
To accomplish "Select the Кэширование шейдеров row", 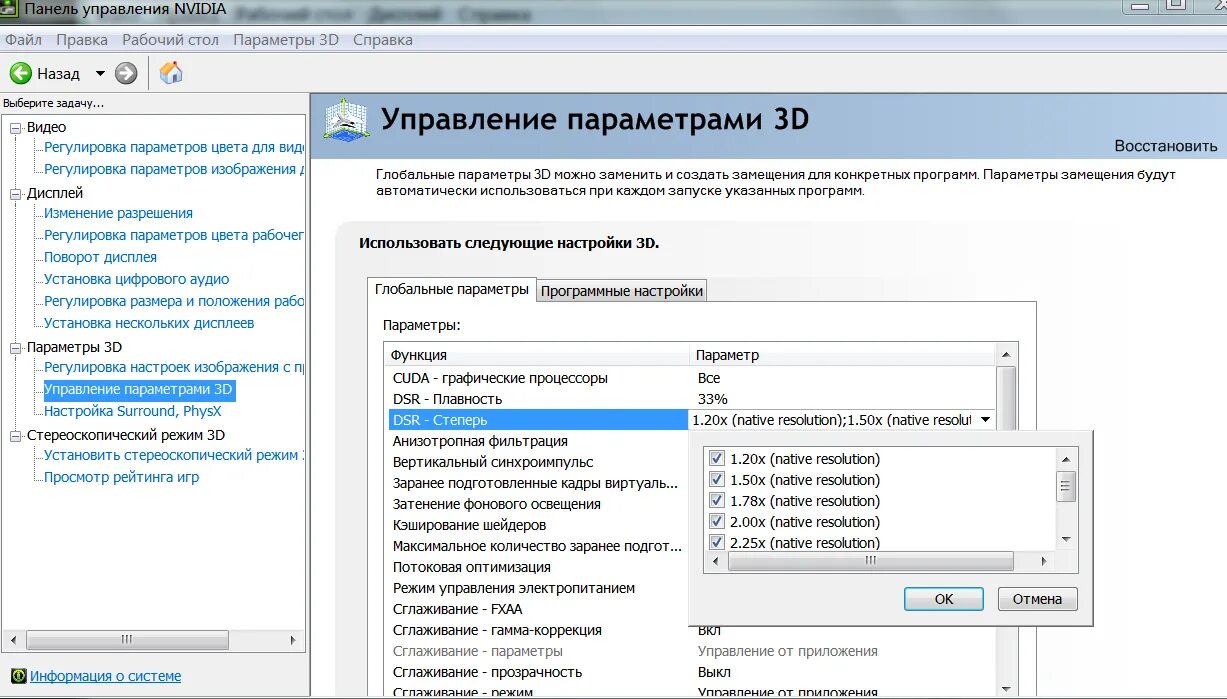I will [538, 525].
